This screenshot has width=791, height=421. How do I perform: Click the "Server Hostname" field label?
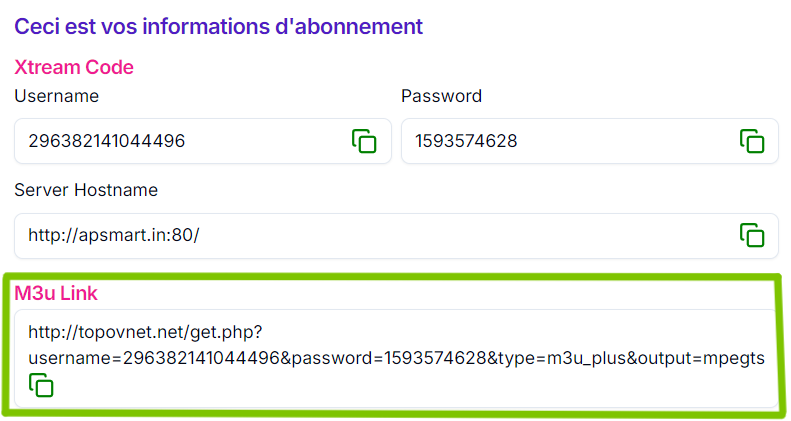[86, 190]
